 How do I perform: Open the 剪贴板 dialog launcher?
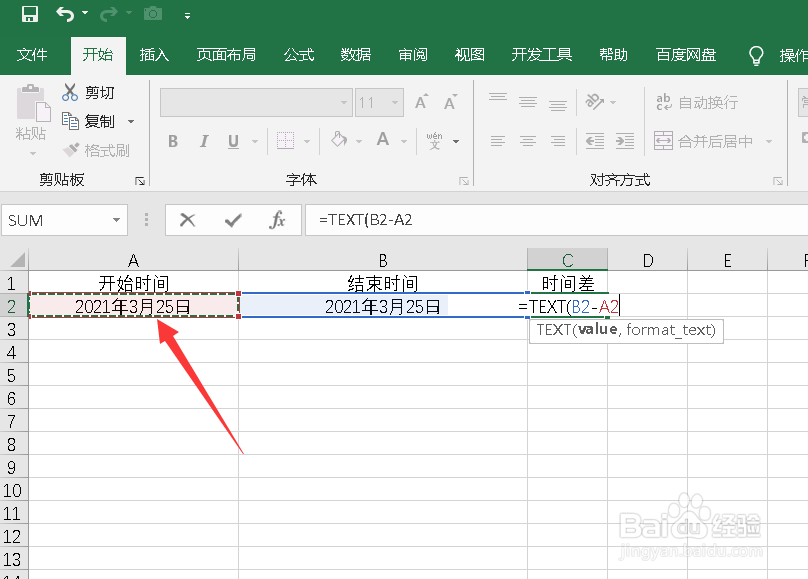tap(140, 181)
